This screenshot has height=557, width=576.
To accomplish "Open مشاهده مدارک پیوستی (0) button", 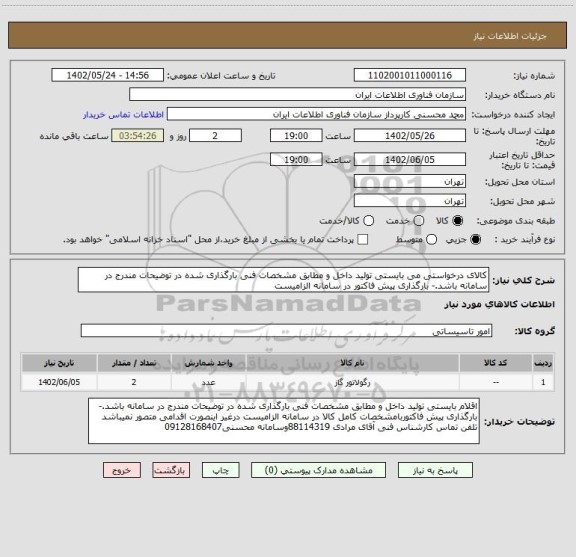I will pyautogui.click(x=318, y=470).
